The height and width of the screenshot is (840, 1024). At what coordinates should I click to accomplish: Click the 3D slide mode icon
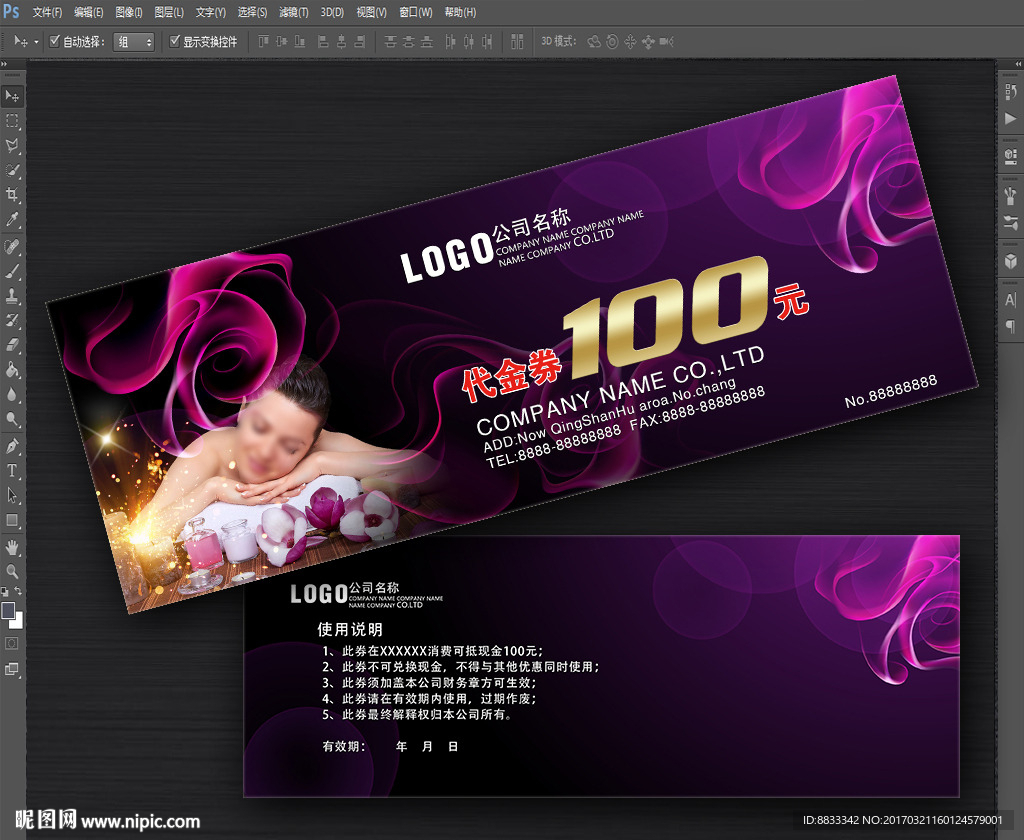pyautogui.click(x=648, y=42)
